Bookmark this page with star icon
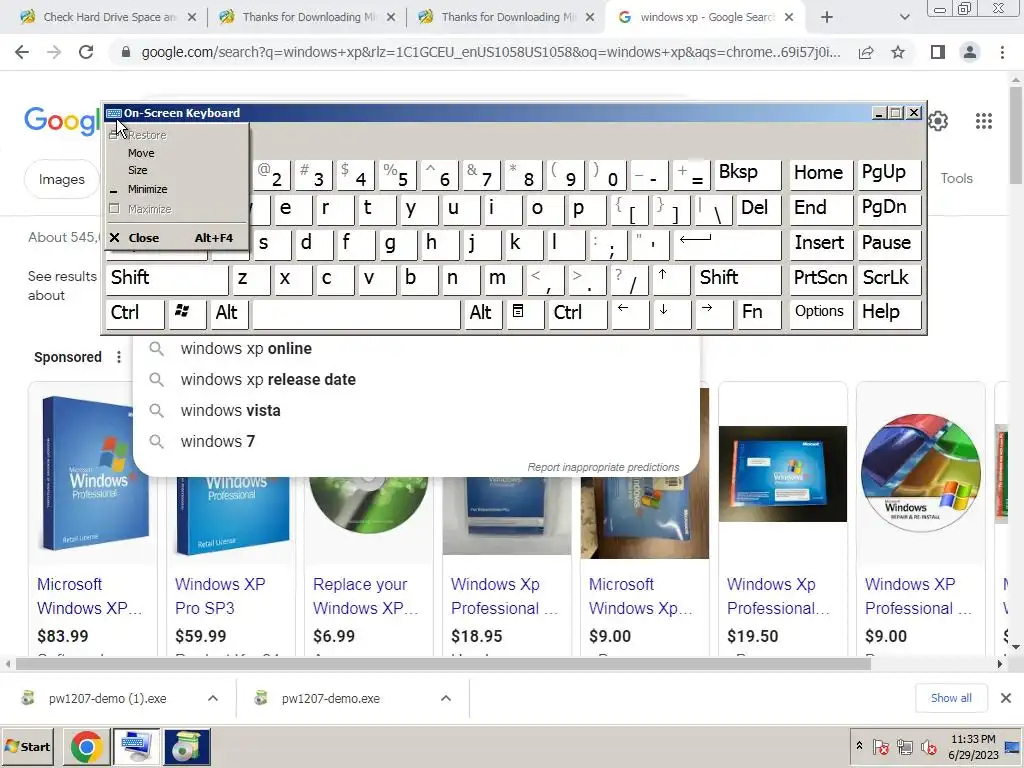The height and width of the screenshot is (768, 1024). pos(898,52)
